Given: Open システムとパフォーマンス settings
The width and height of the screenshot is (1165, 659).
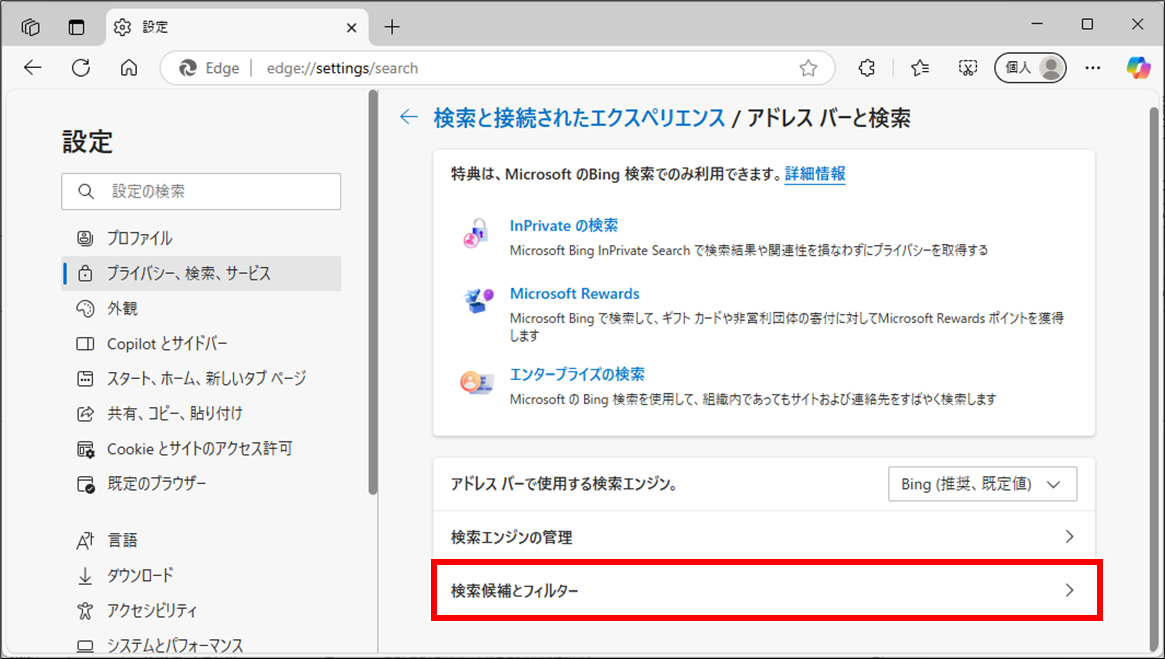Looking at the screenshot, I should [201, 645].
